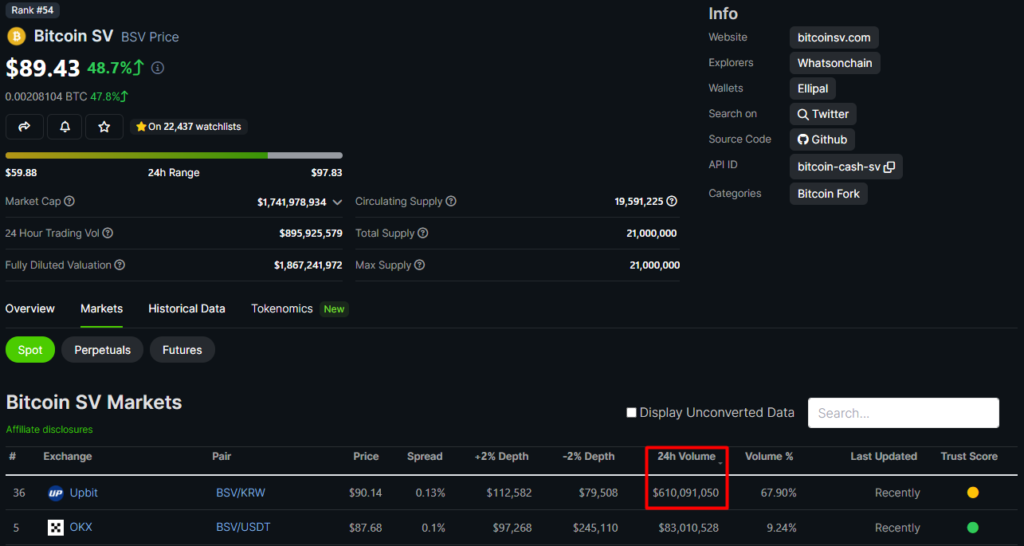The image size is (1024, 546).
Task: Click the $83,010,528 volume cell
Action: point(686,528)
